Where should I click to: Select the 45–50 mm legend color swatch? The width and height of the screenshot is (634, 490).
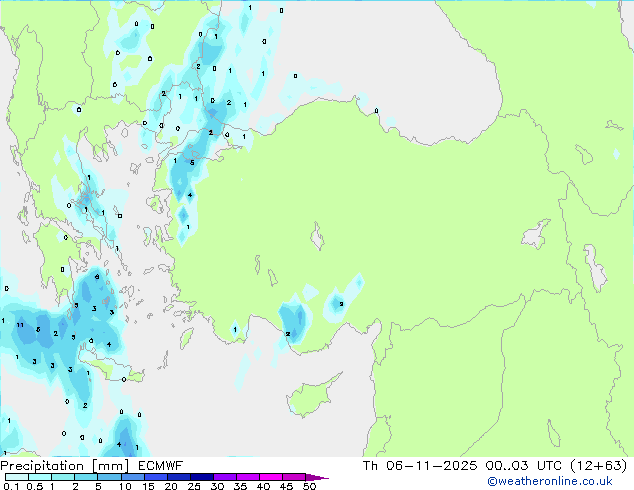(294, 477)
